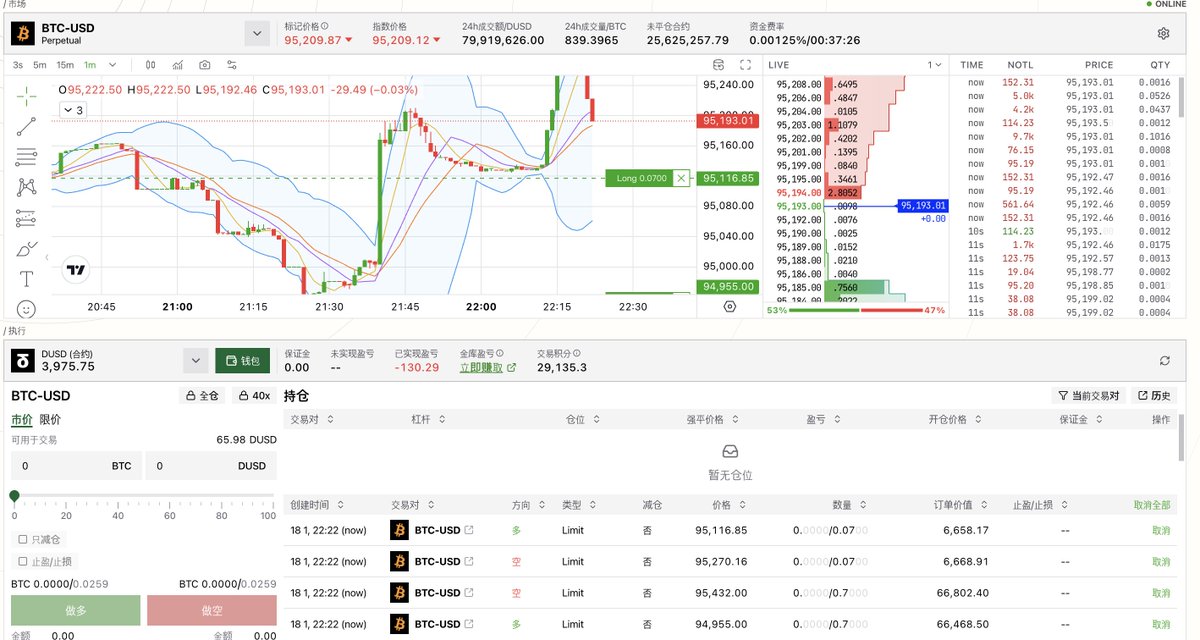The width and height of the screenshot is (1200, 640).
Task: Select the 市价 market order tab
Action: pos(21,419)
